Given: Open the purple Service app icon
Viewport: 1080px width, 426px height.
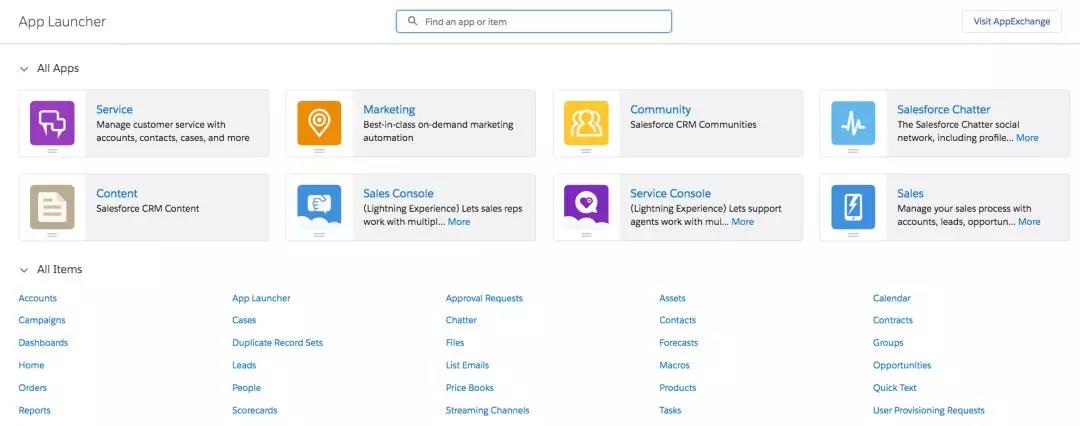Looking at the screenshot, I should point(51,123).
